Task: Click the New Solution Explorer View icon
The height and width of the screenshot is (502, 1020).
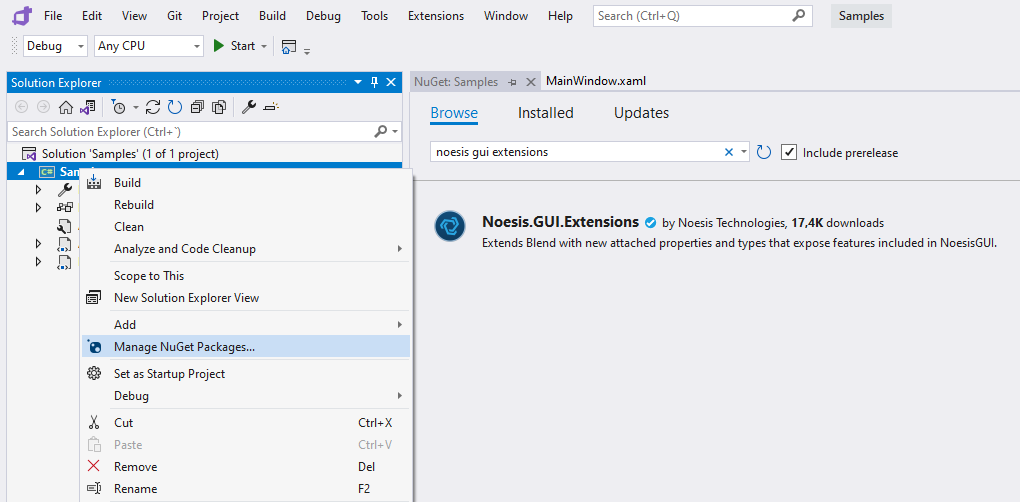Action: point(94,298)
